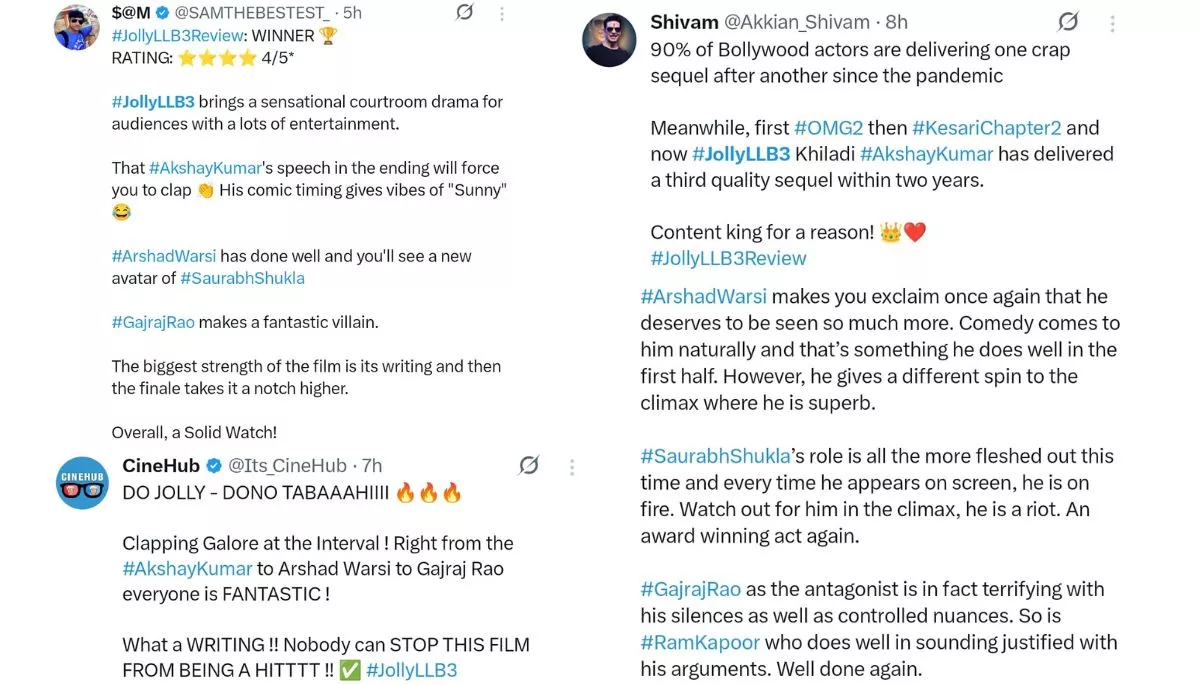Open the three-dot menu on Shivam's tweet
Image resolution: width=1200 pixels, height=685 pixels.
click(x=1112, y=23)
